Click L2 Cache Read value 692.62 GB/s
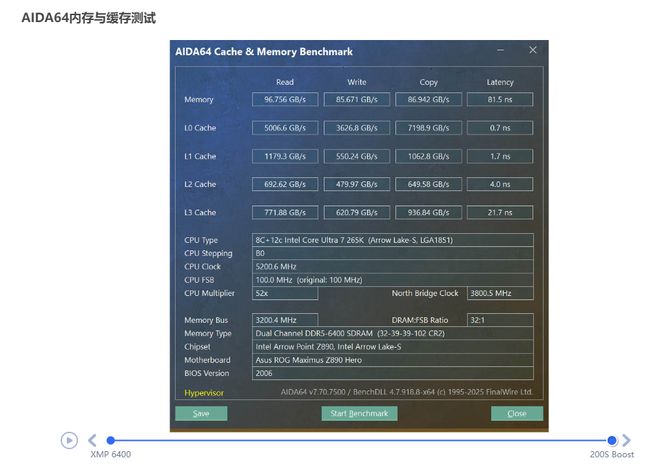 tap(285, 184)
